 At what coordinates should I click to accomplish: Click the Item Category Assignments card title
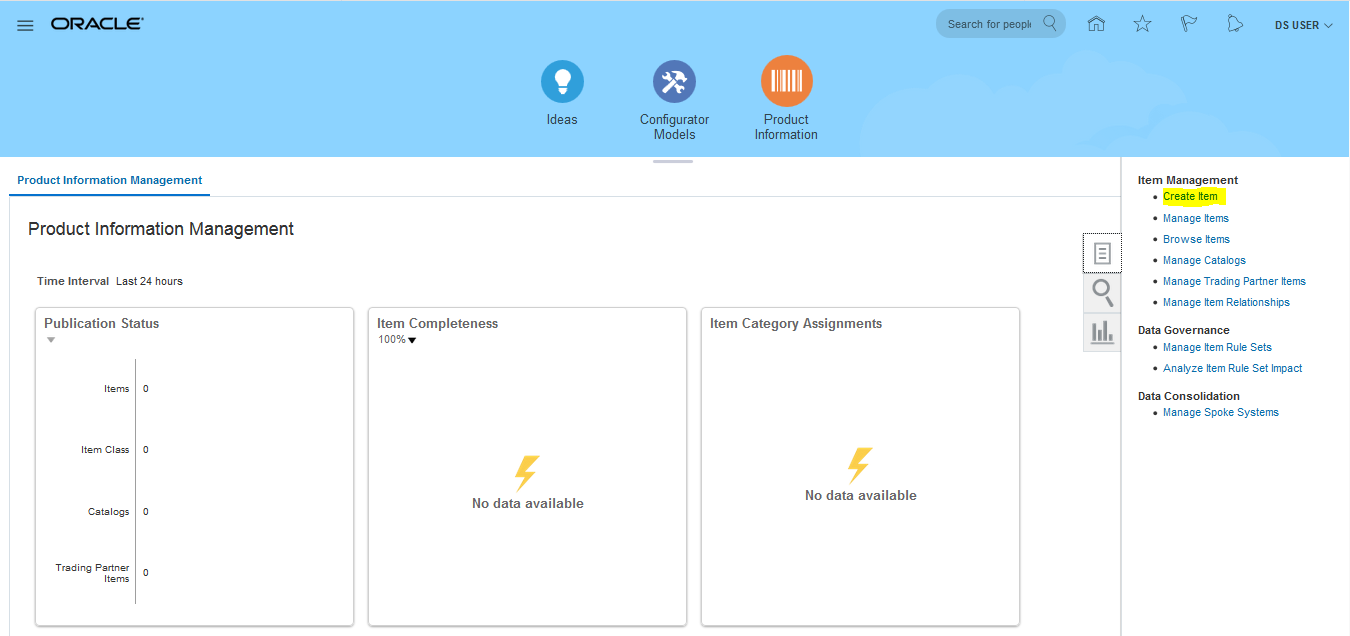(796, 323)
